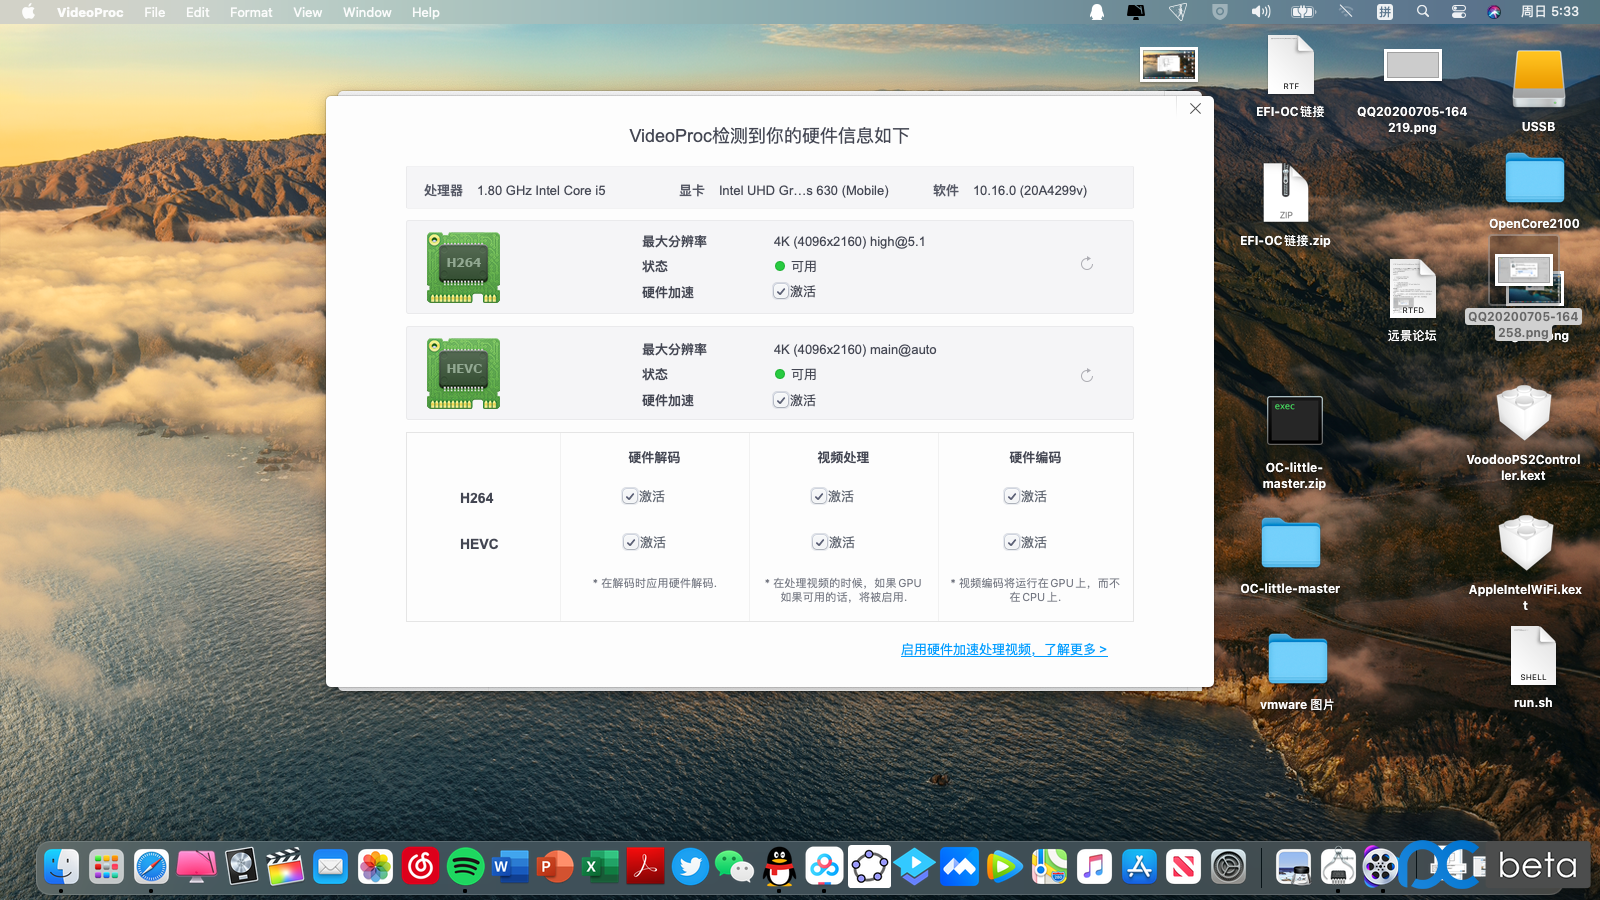Toggle H264 hardware decoding checkbox
The height and width of the screenshot is (900, 1600).
click(630, 496)
